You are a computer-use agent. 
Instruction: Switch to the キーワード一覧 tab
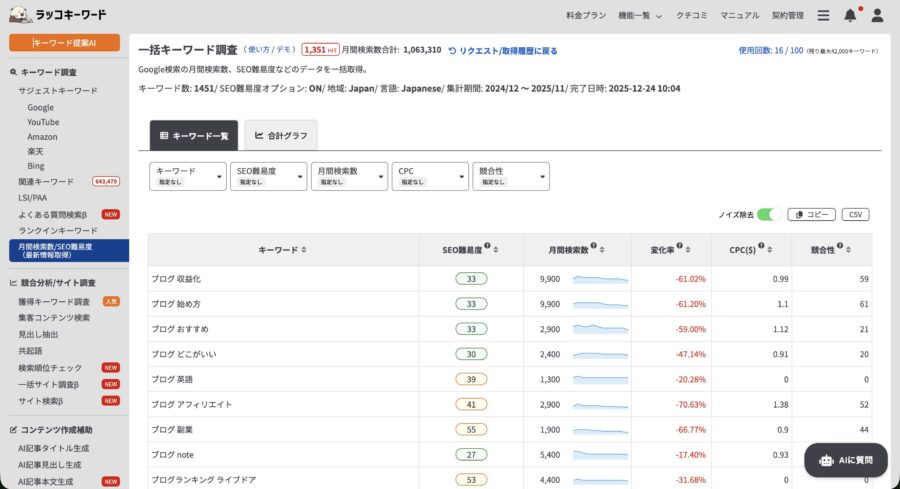(194, 135)
